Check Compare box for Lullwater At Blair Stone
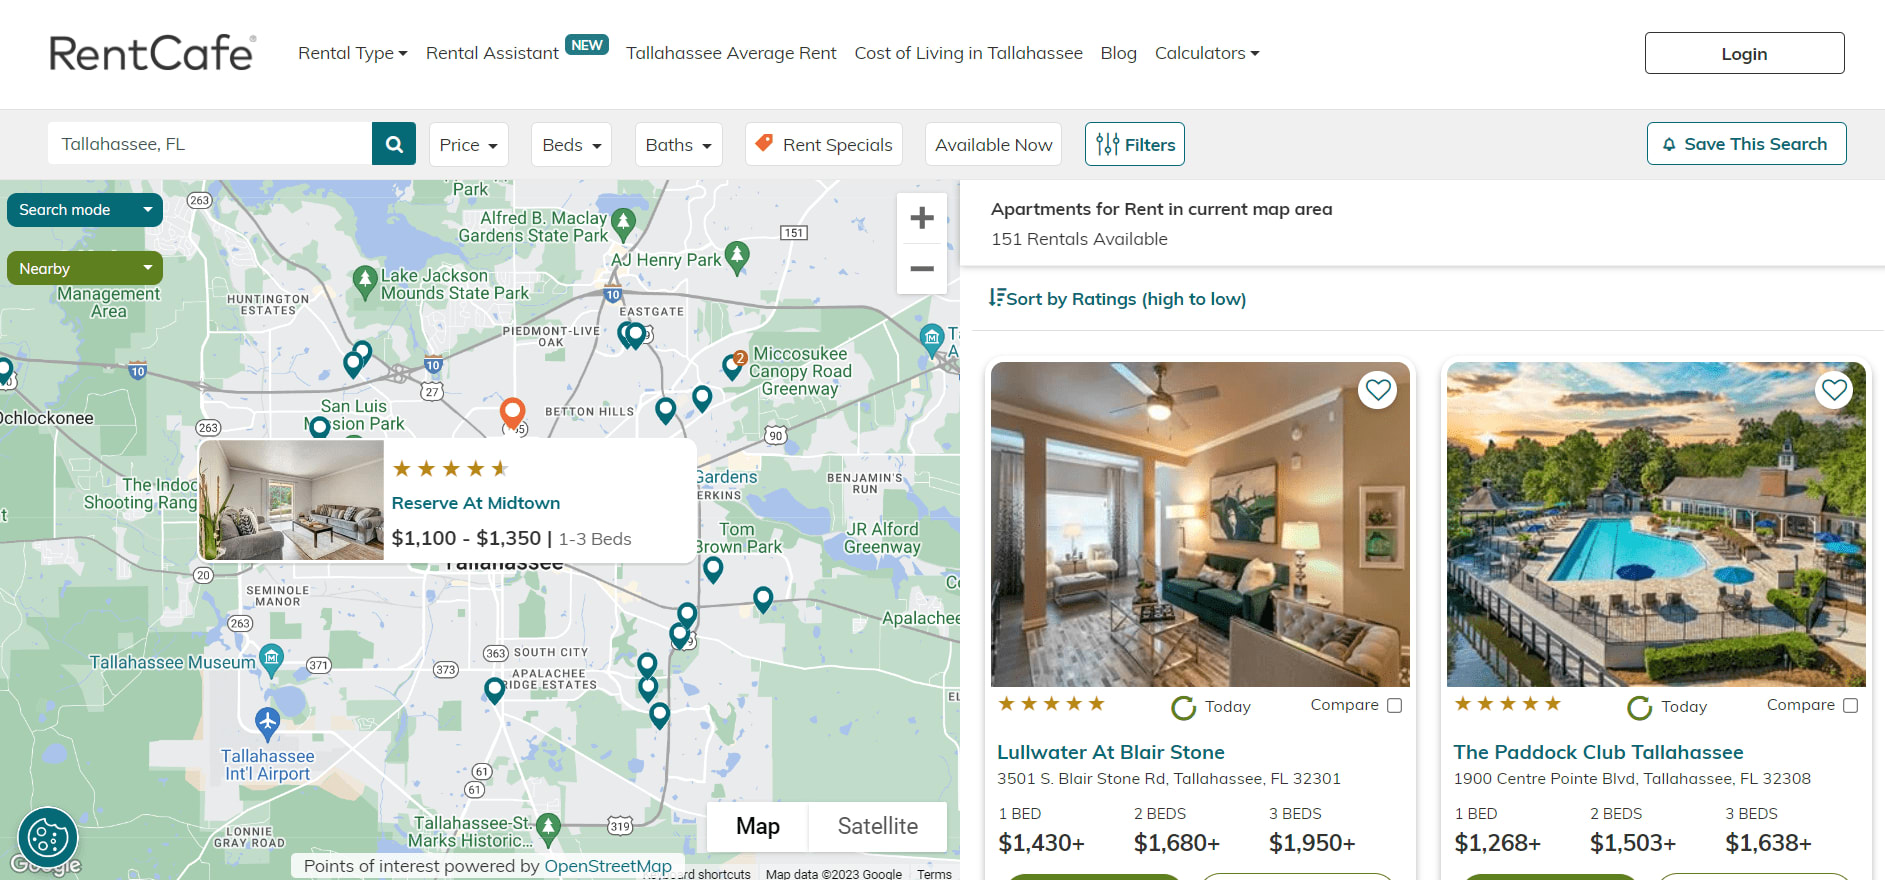 1394,705
